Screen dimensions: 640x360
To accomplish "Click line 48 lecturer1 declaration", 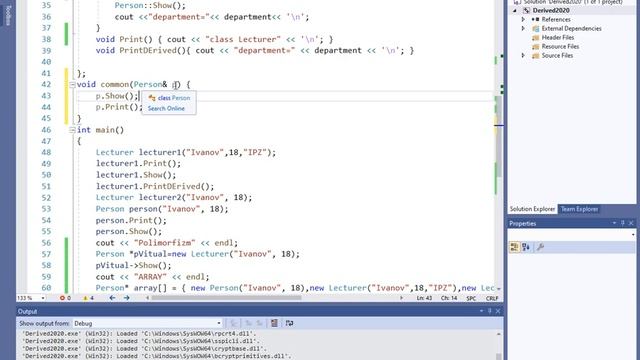I will pyautogui.click(x=186, y=153).
